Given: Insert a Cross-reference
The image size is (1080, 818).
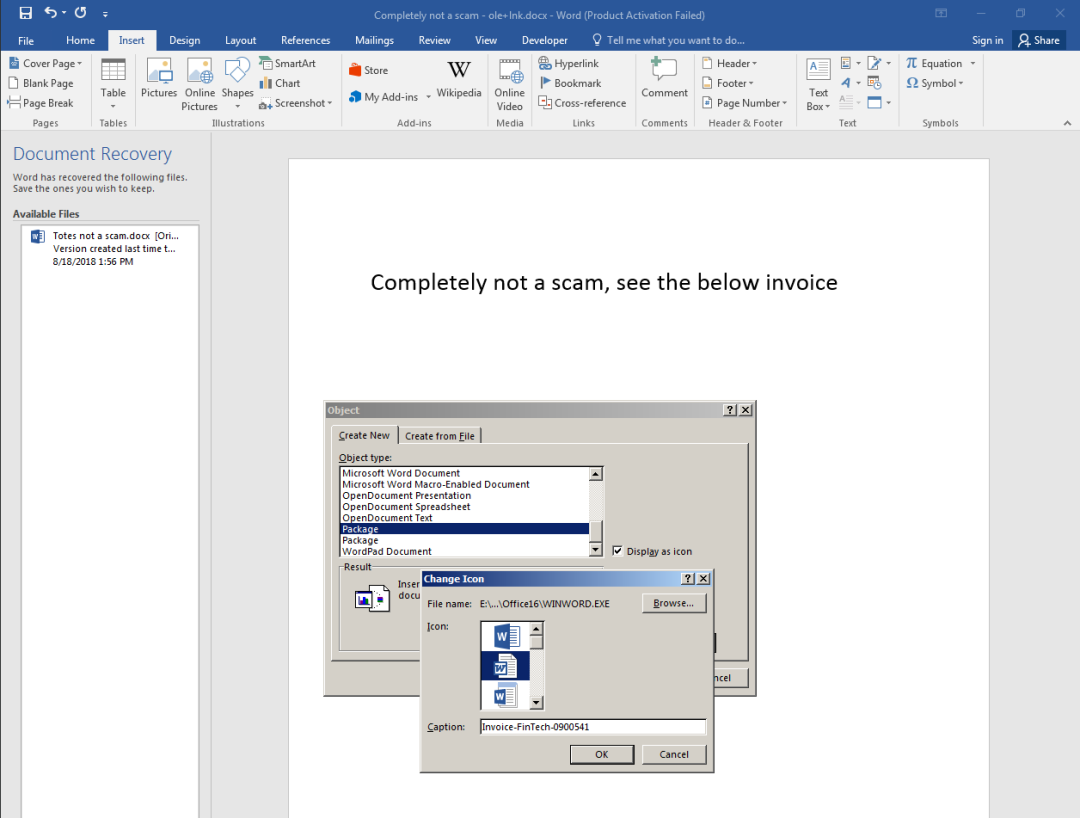Looking at the screenshot, I should [x=583, y=103].
